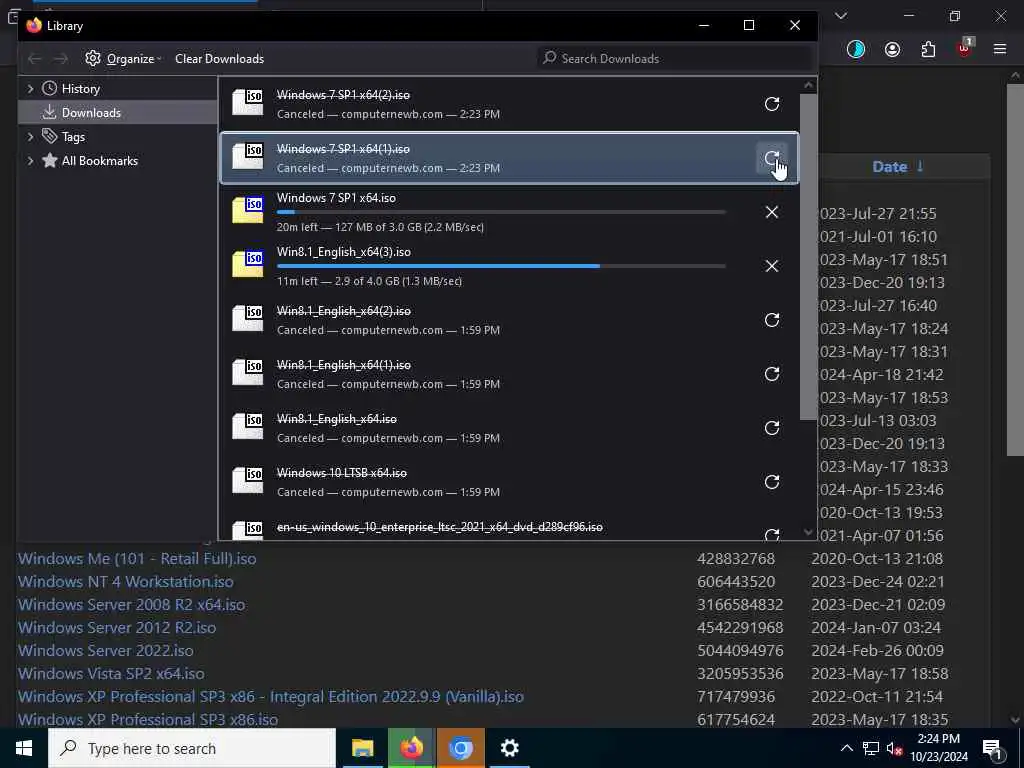Image resolution: width=1024 pixels, height=768 pixels.
Task: Click the uBlock Origin extension icon
Action: coord(965,48)
